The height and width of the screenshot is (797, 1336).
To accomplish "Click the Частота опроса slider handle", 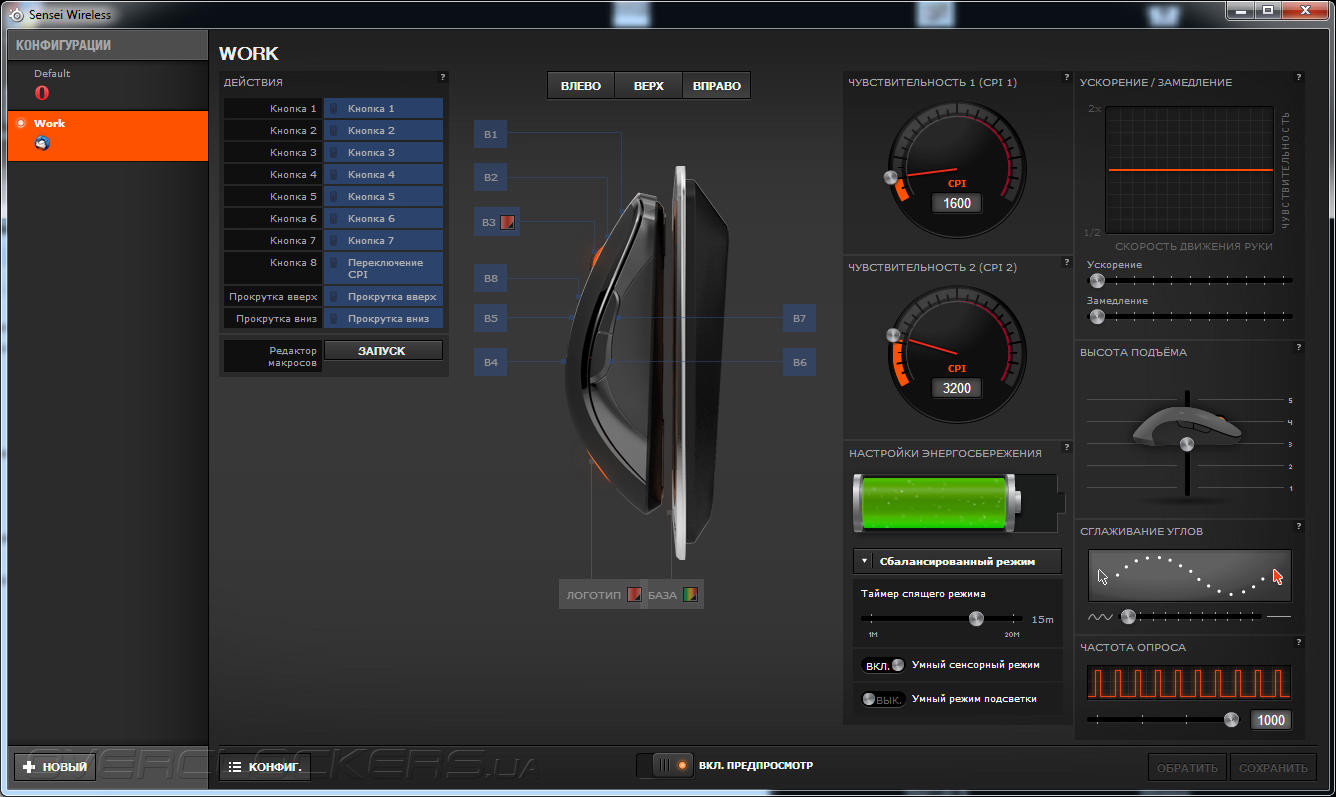I will [x=1231, y=719].
